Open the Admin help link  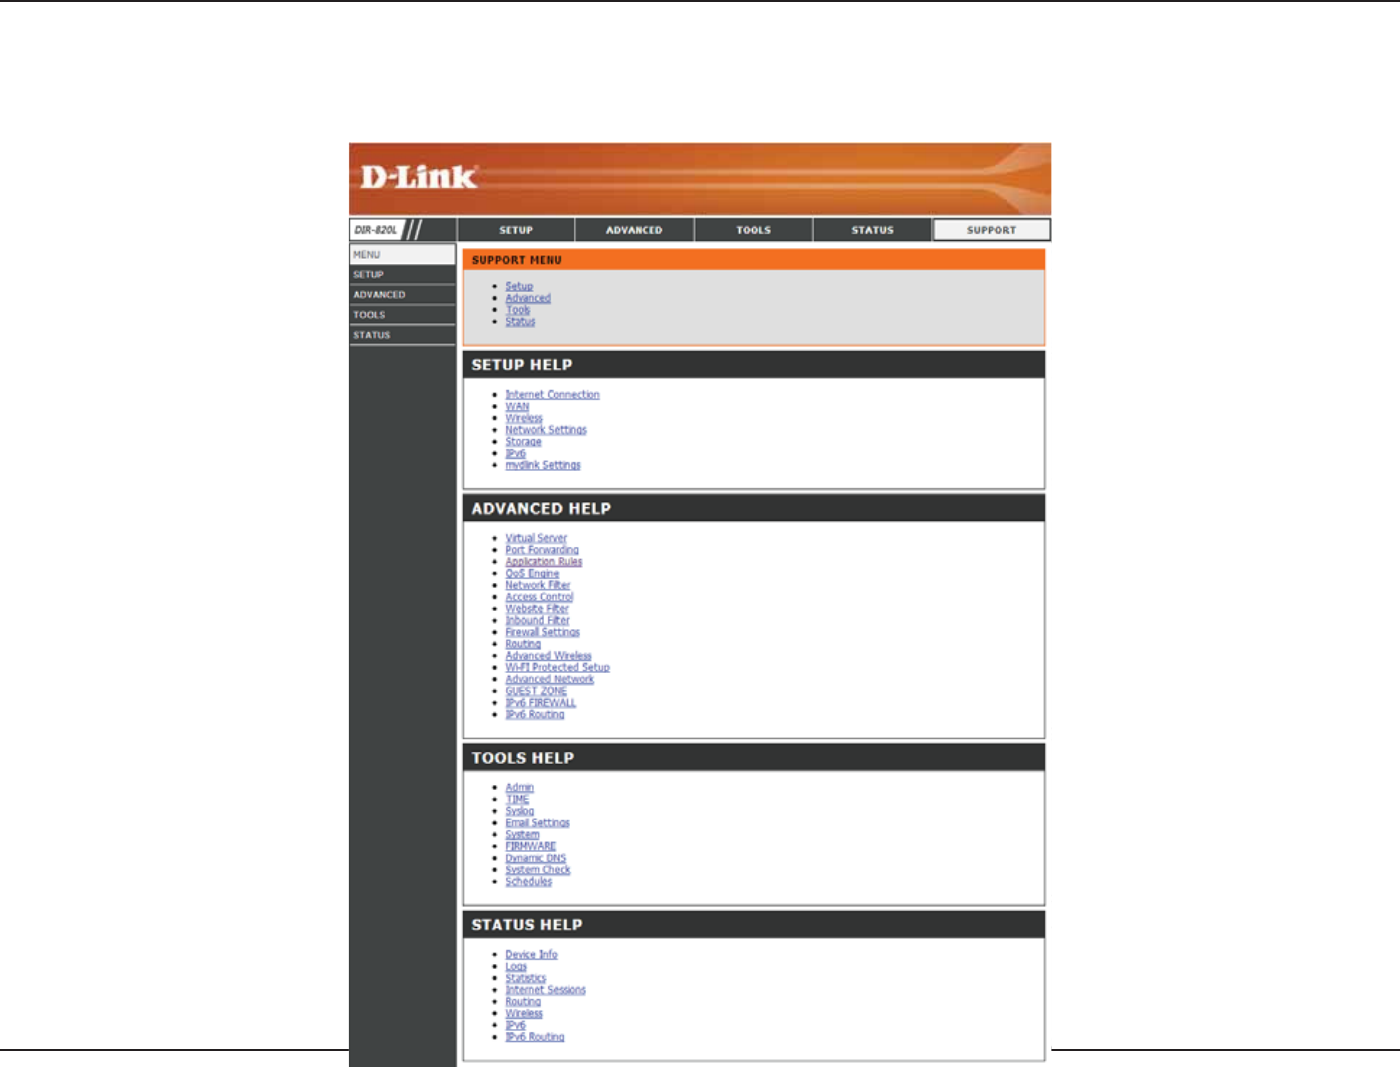pos(520,788)
